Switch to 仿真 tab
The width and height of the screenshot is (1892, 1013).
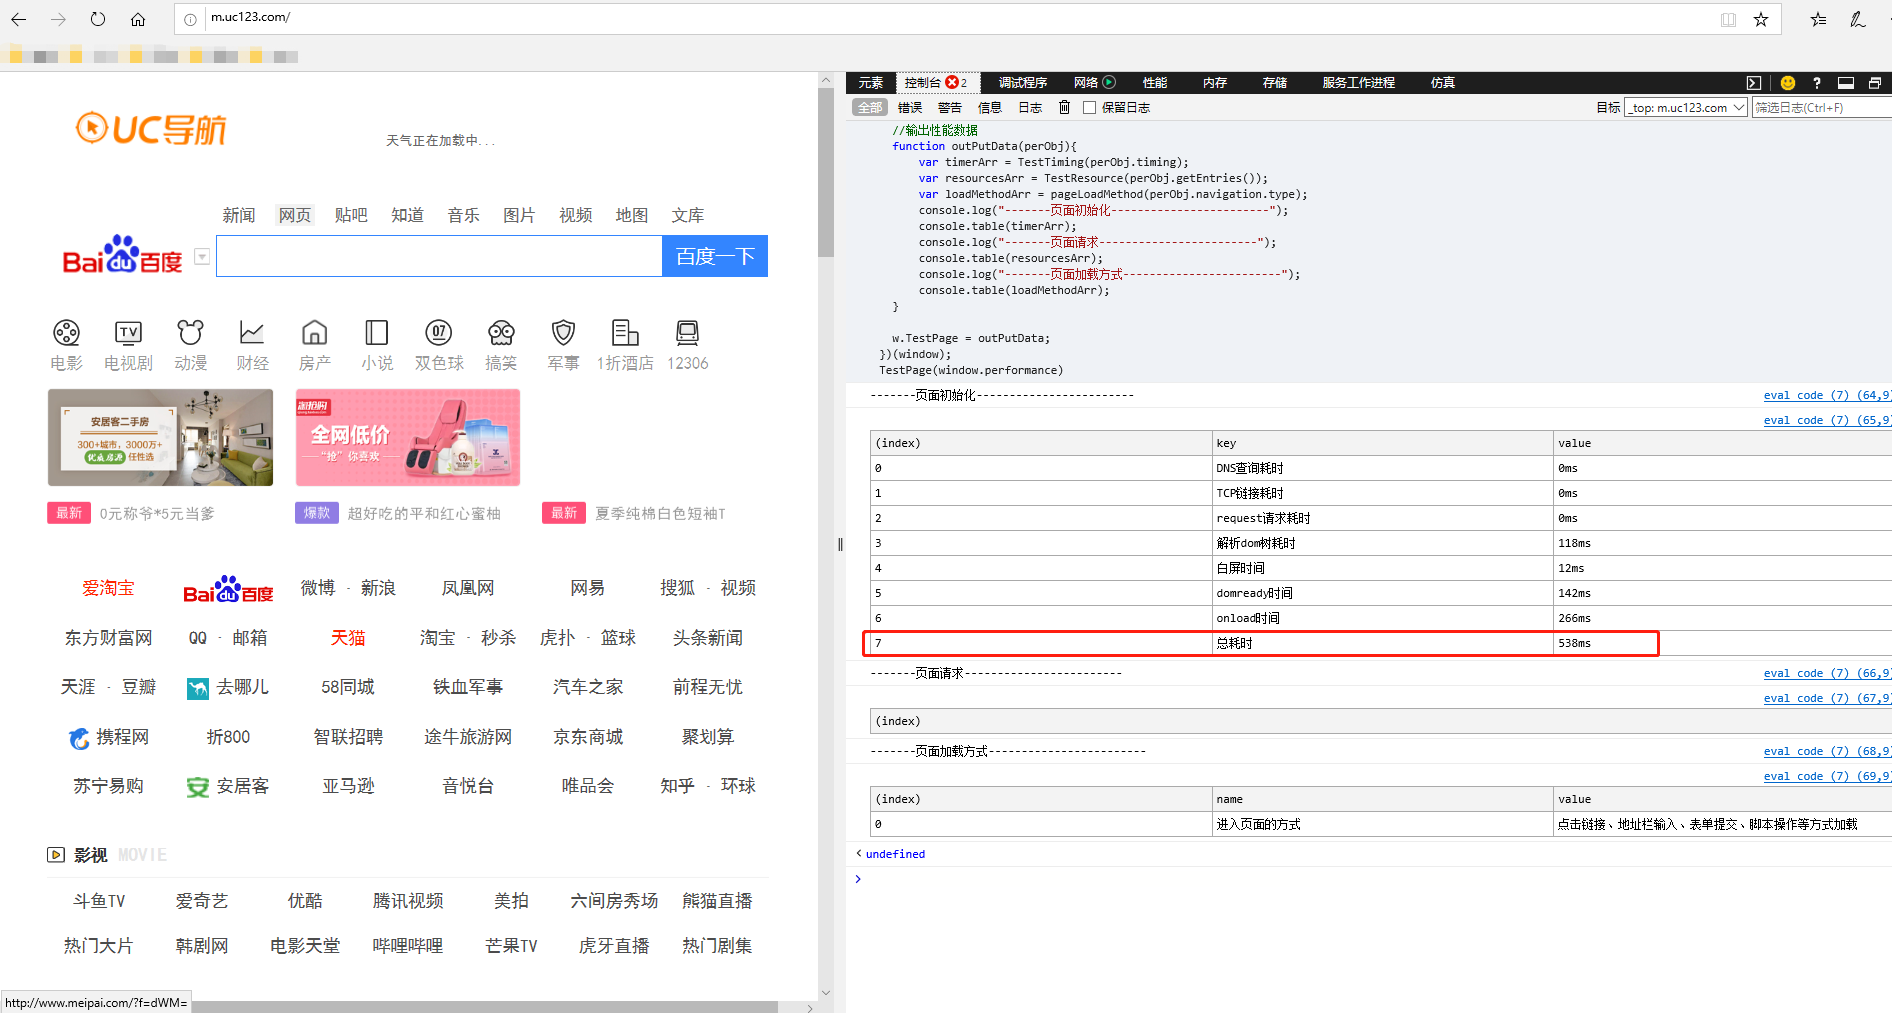click(x=1443, y=83)
